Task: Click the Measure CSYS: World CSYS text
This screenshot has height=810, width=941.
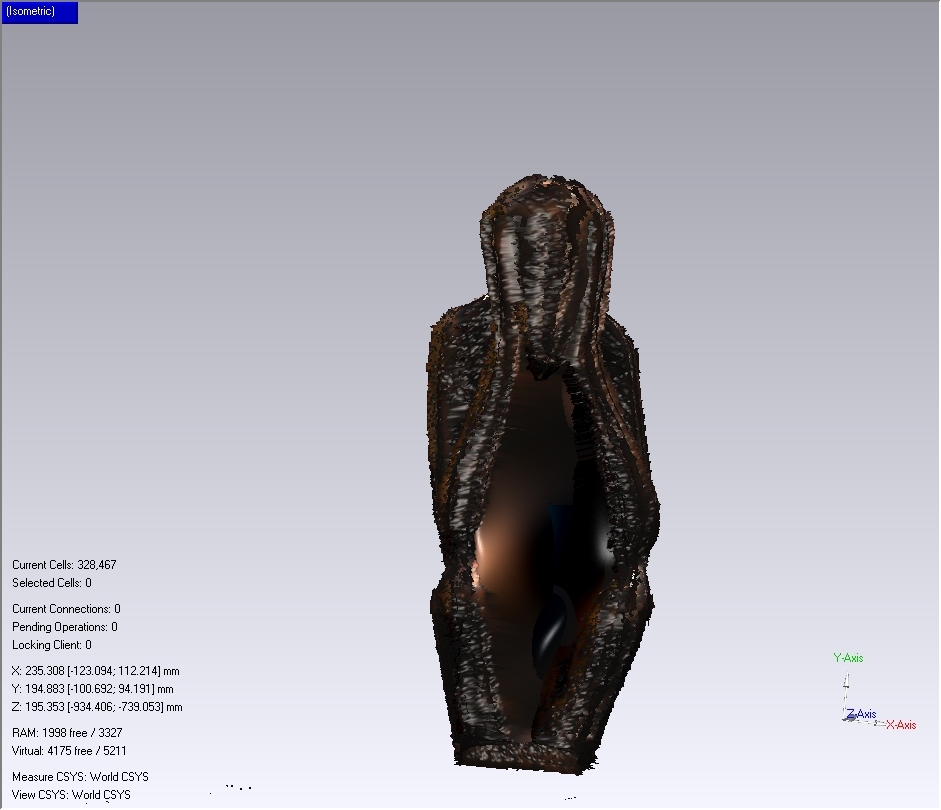Action: click(x=80, y=777)
